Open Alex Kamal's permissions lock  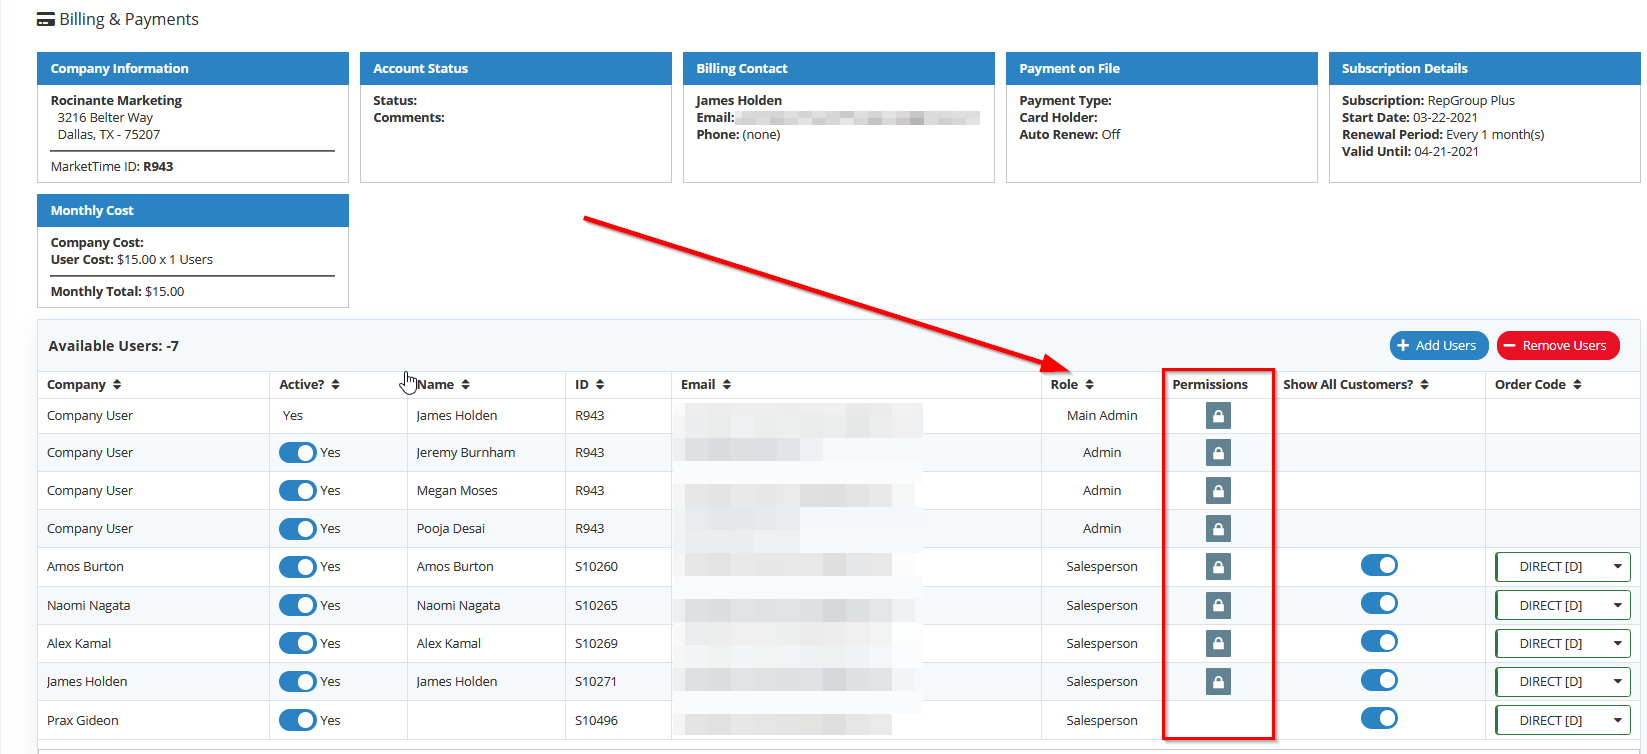tap(1217, 643)
